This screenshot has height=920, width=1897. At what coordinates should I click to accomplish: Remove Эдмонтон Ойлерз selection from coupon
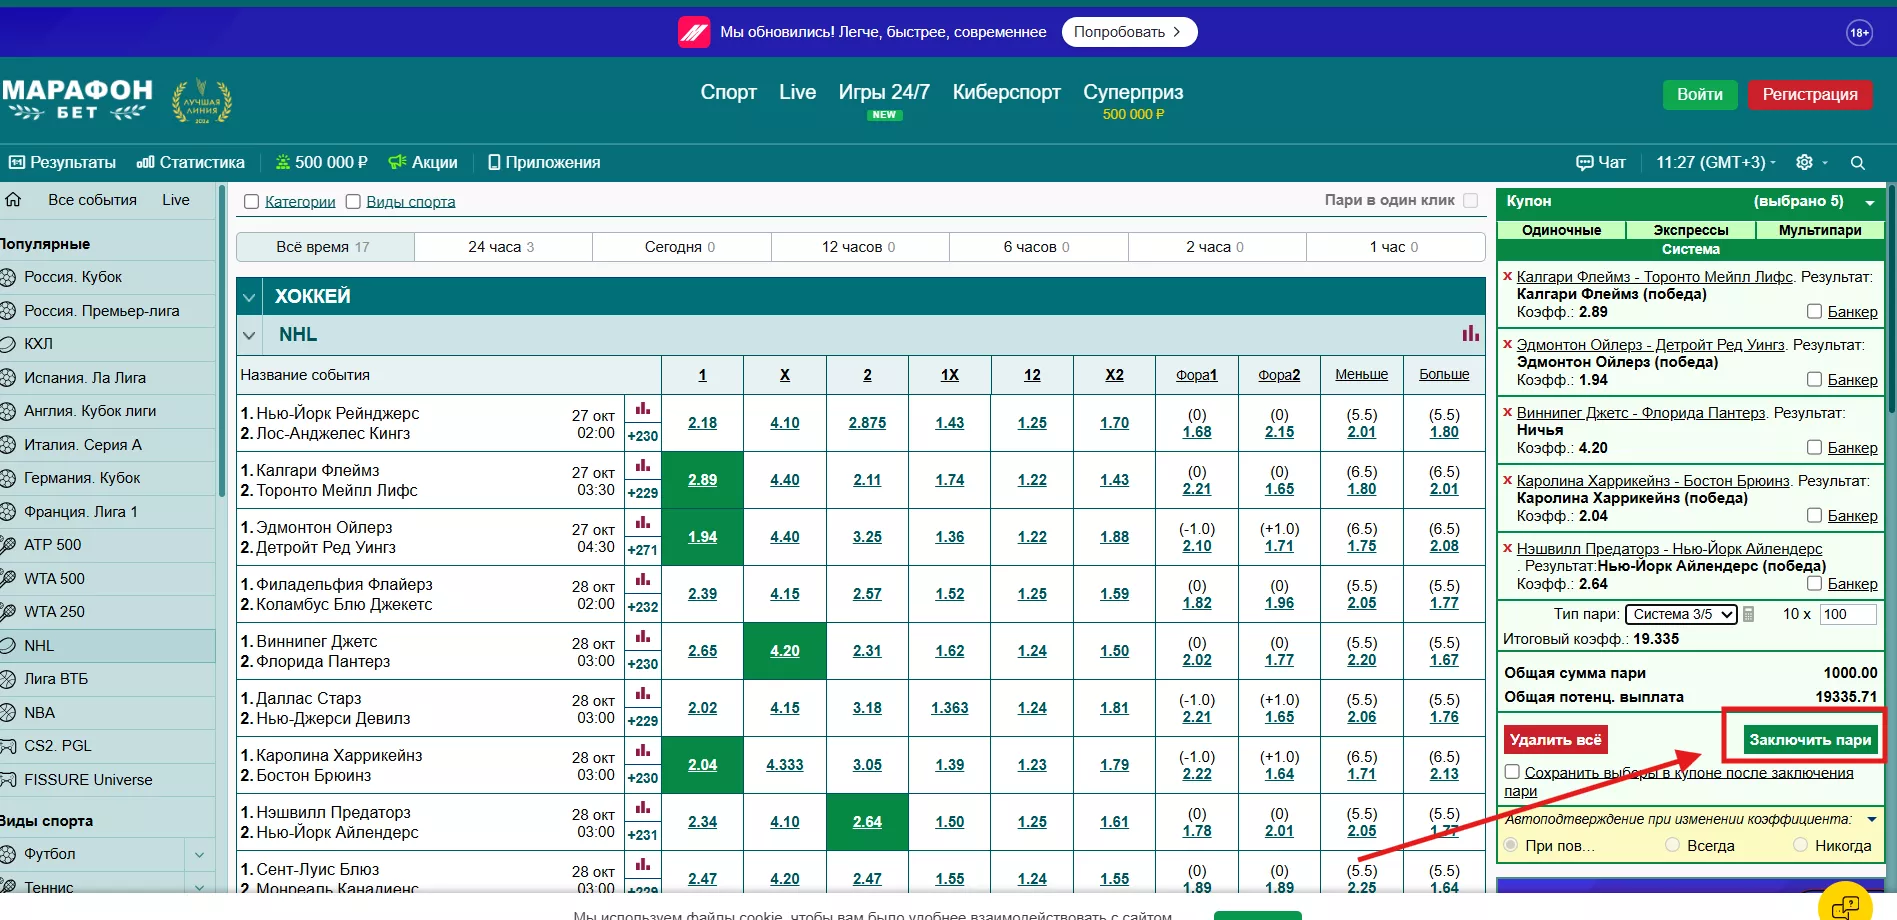tap(1507, 344)
